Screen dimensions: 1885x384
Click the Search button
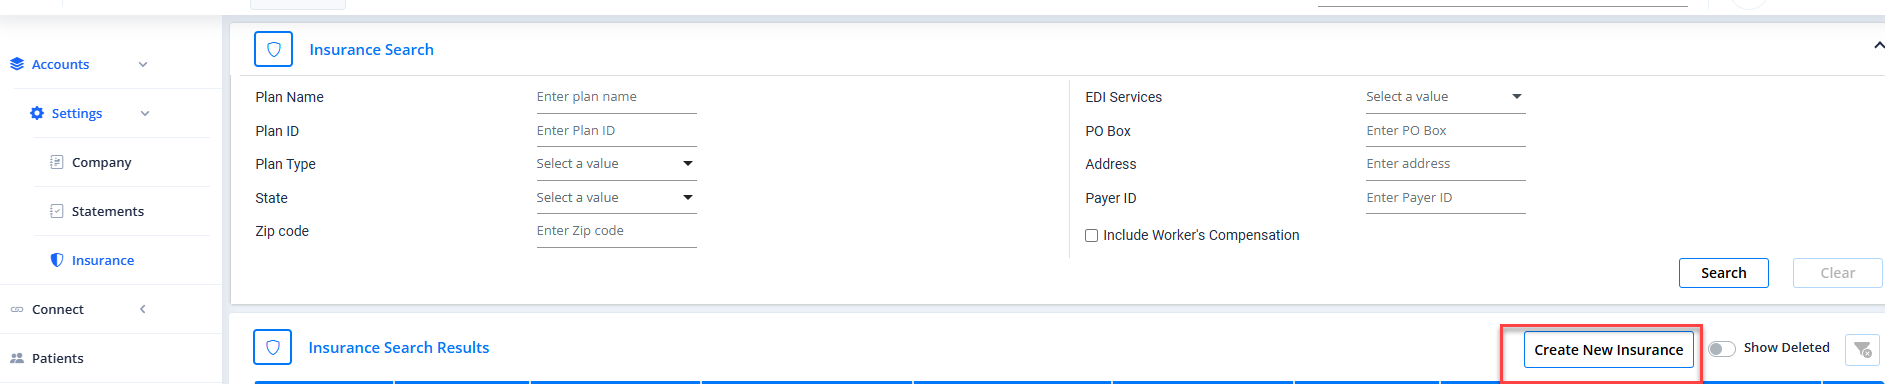tap(1724, 273)
